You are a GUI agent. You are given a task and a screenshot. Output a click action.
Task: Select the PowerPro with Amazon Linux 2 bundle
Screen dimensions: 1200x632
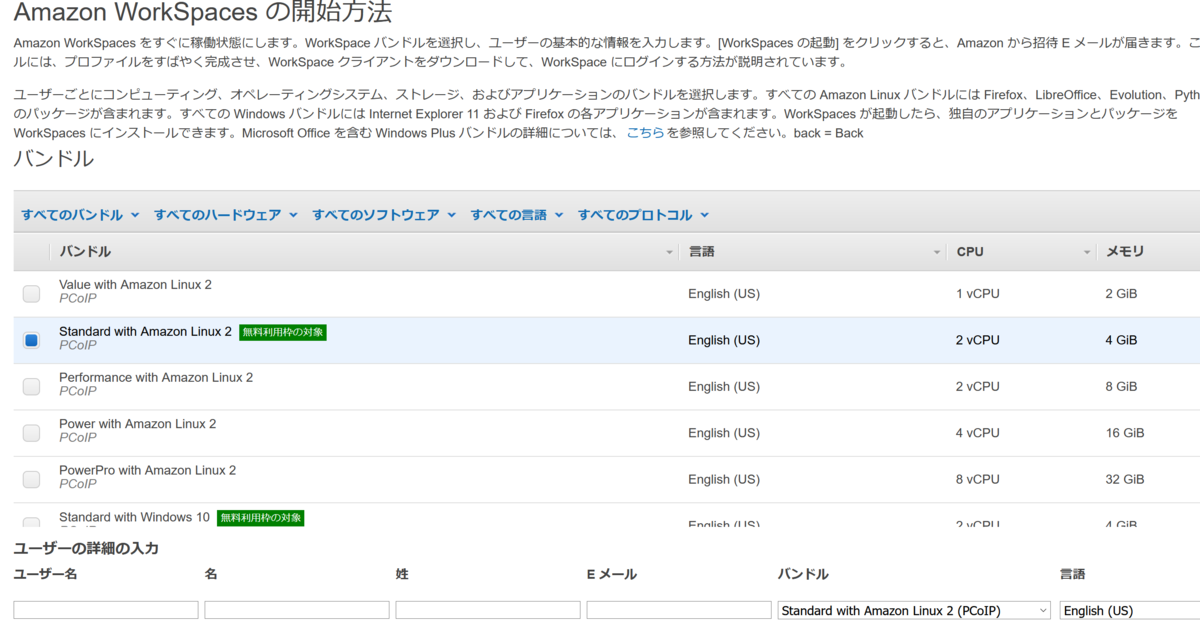[31, 479]
